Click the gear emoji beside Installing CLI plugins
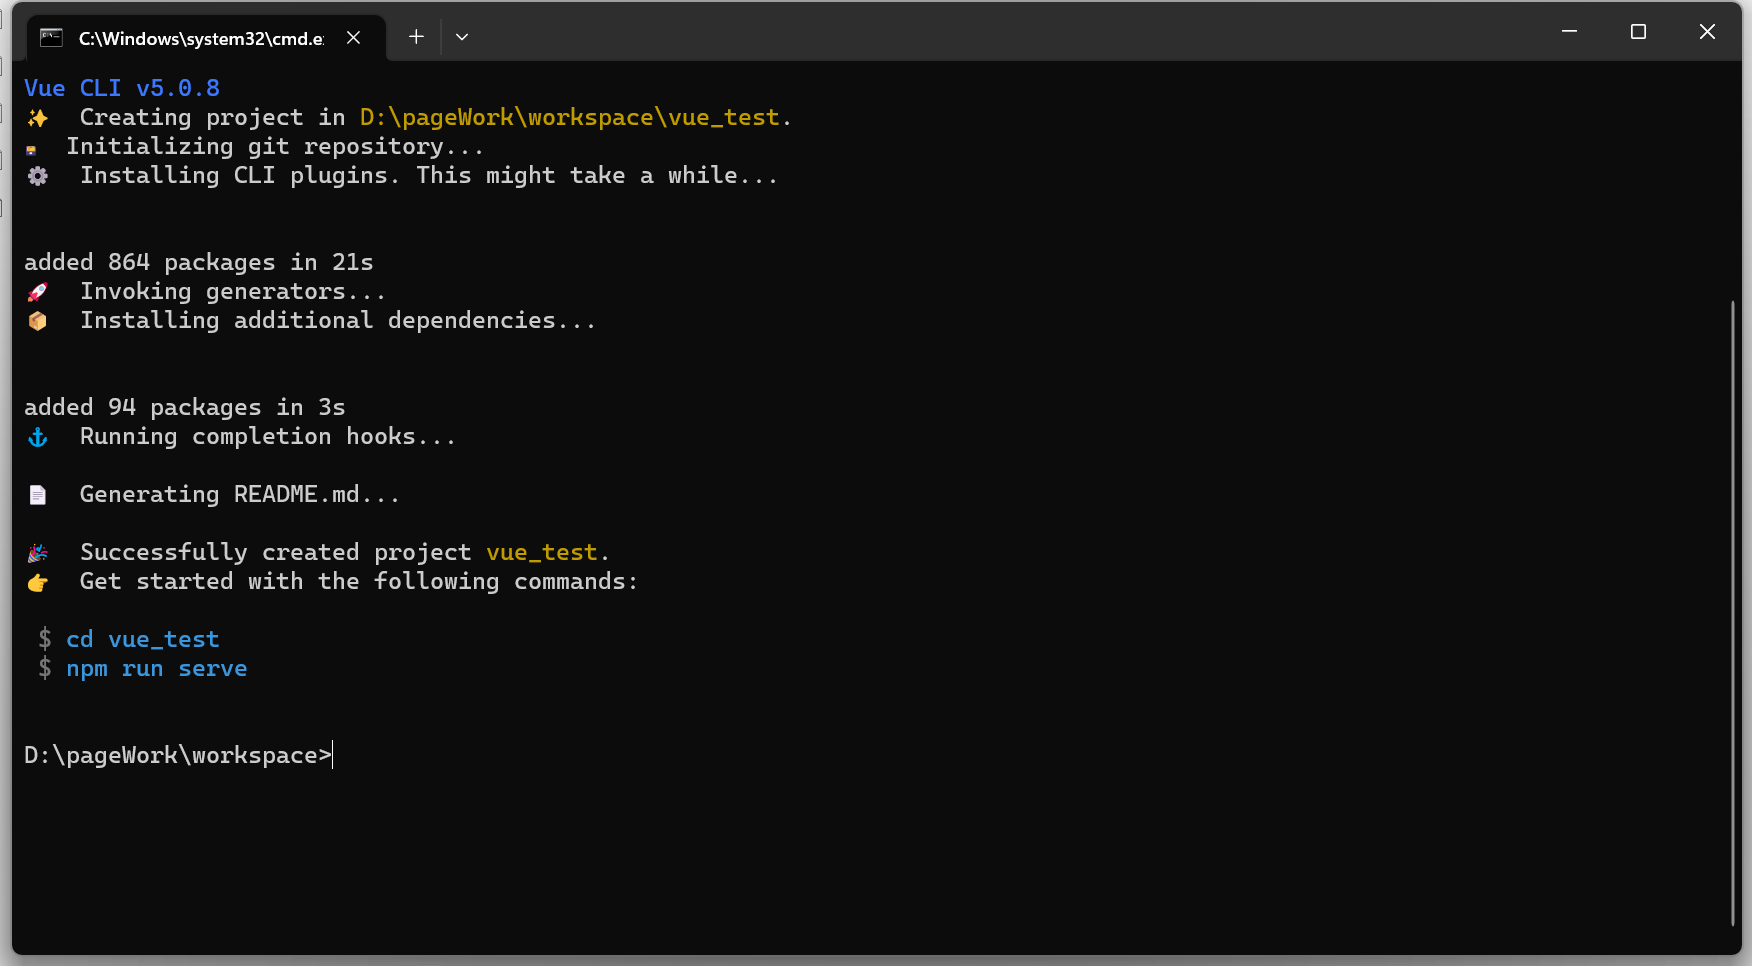The height and width of the screenshot is (966, 1752). [x=38, y=176]
